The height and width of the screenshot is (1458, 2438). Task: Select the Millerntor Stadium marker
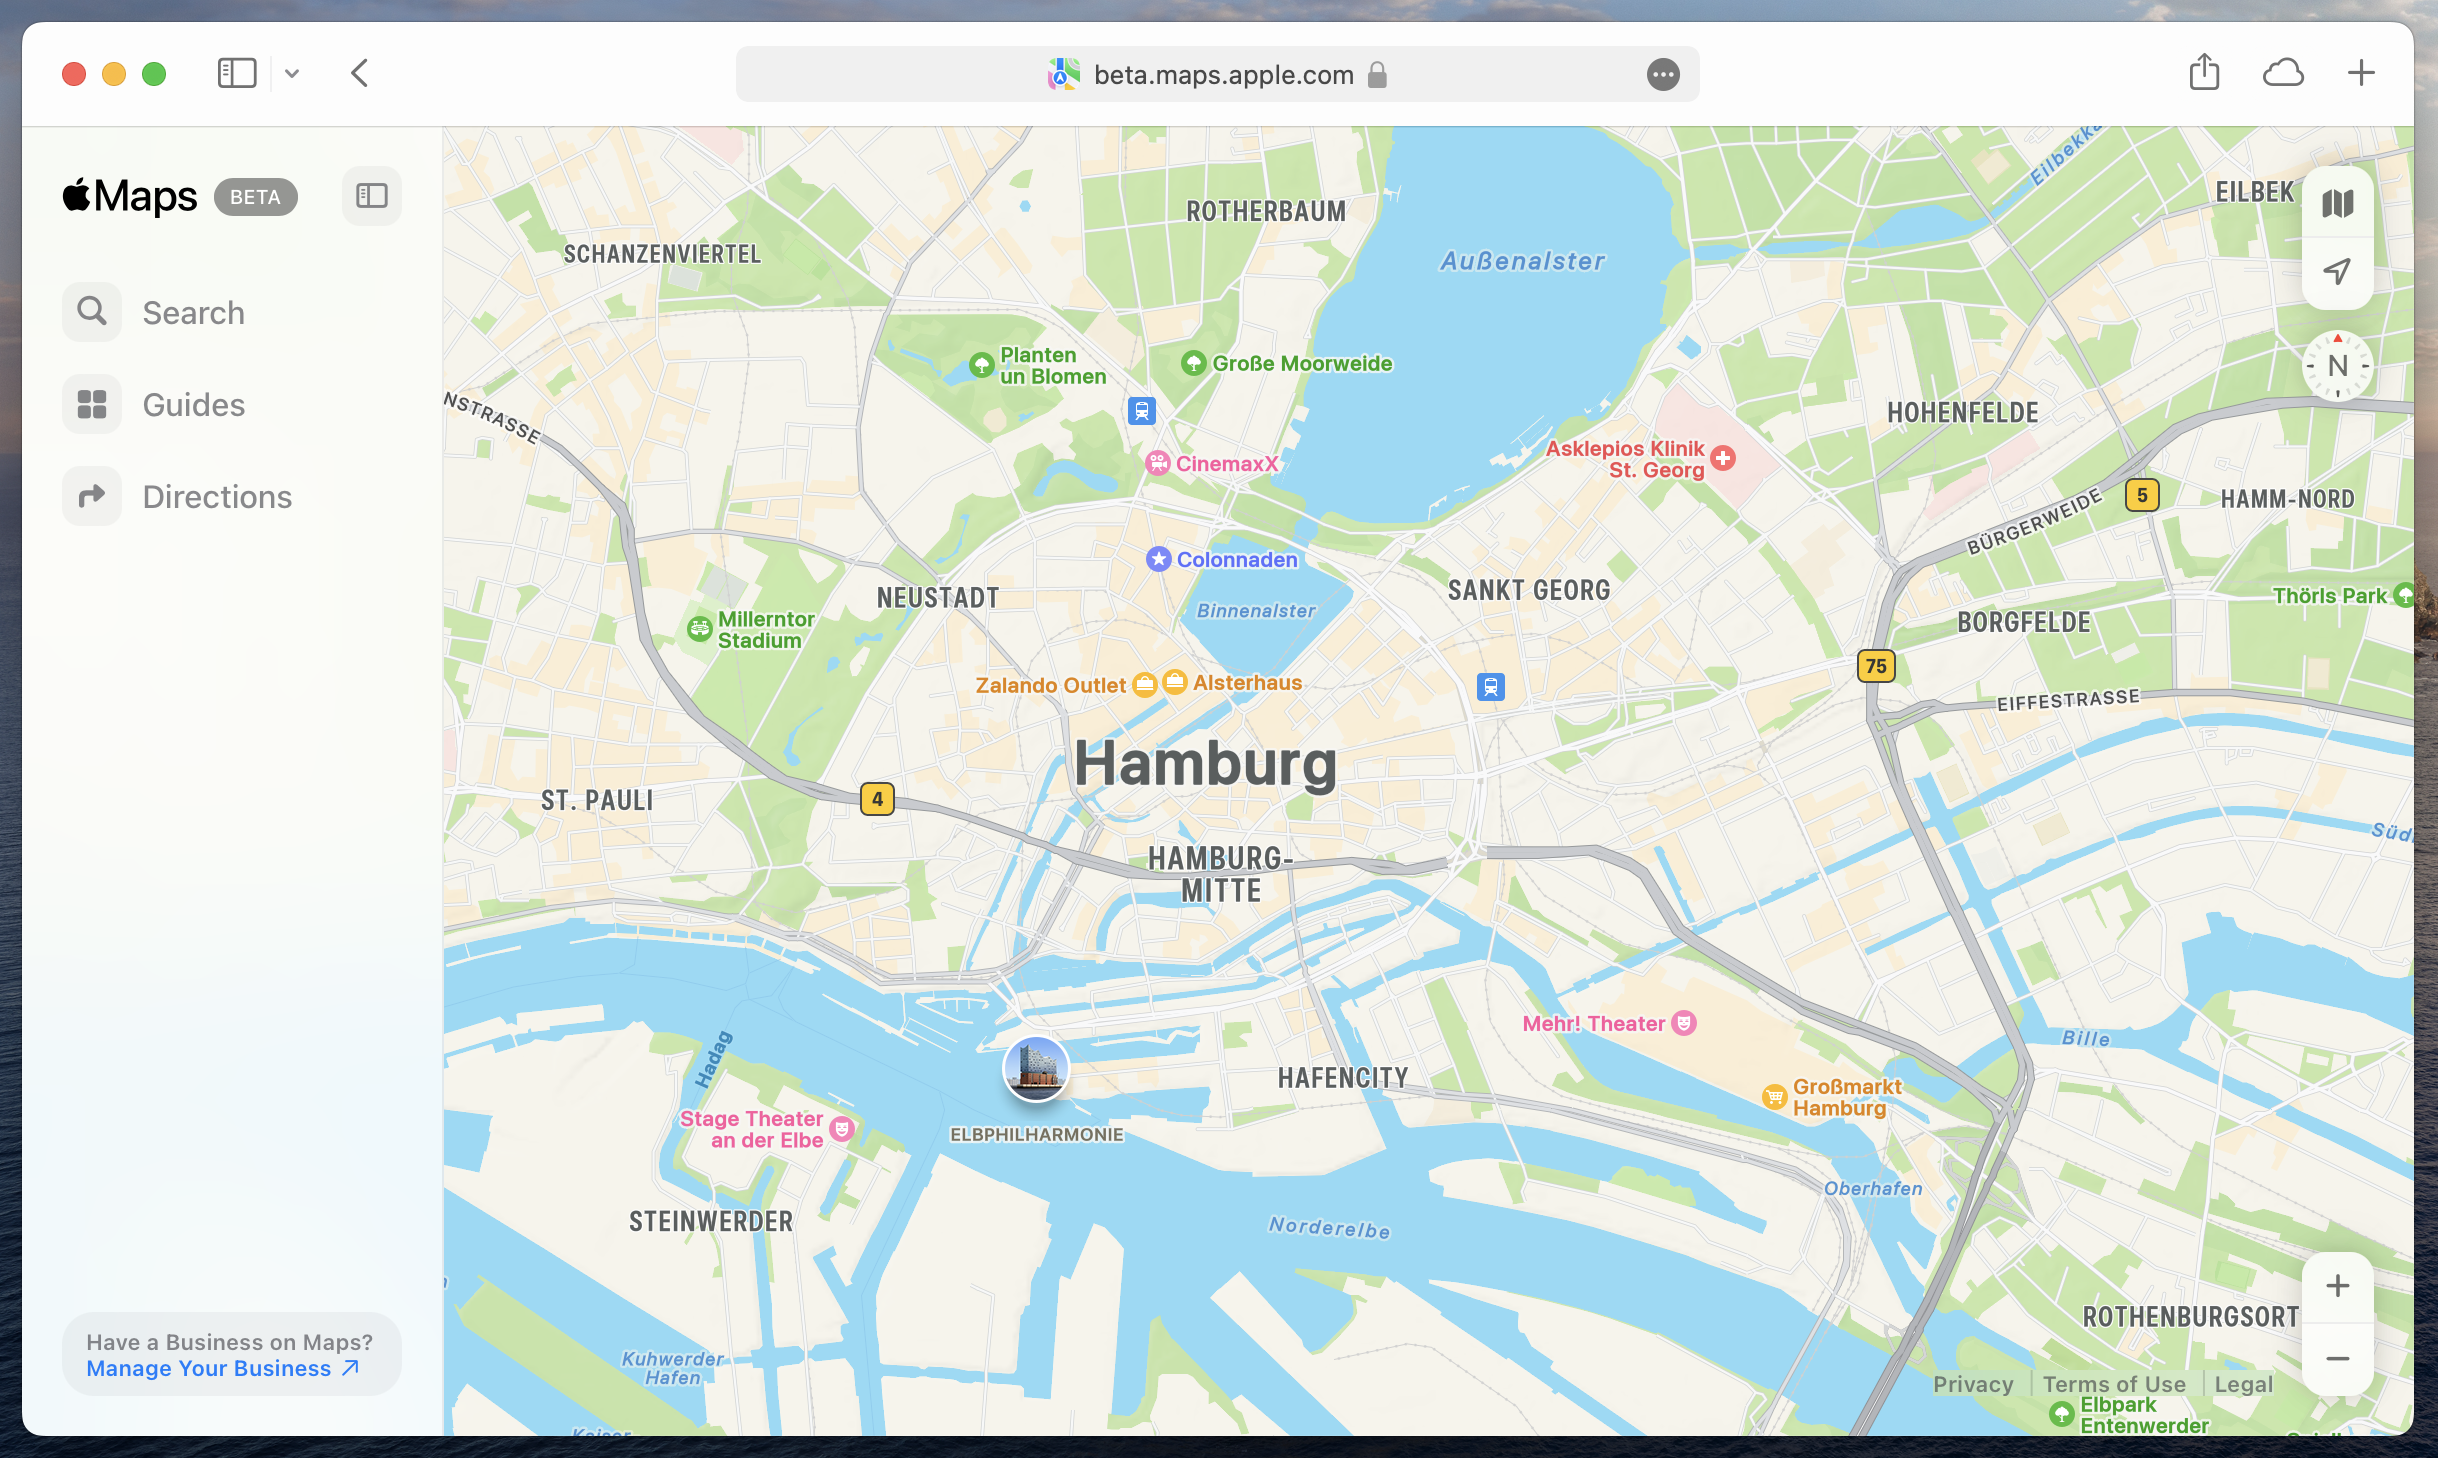coord(700,629)
